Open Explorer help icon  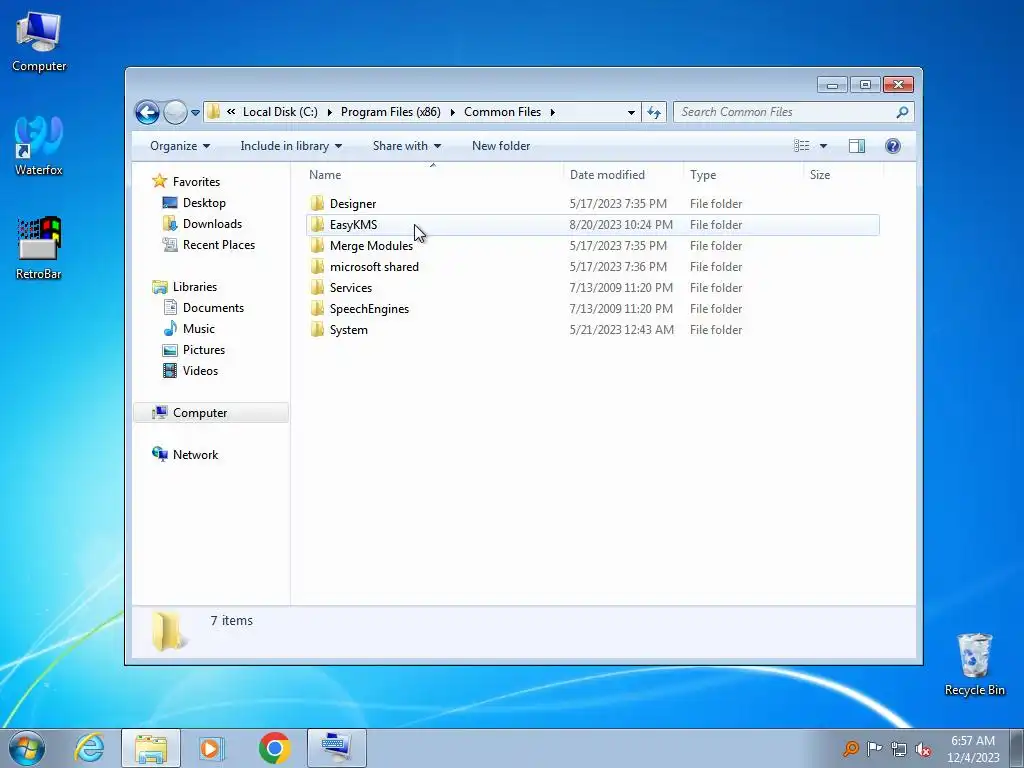(893, 146)
